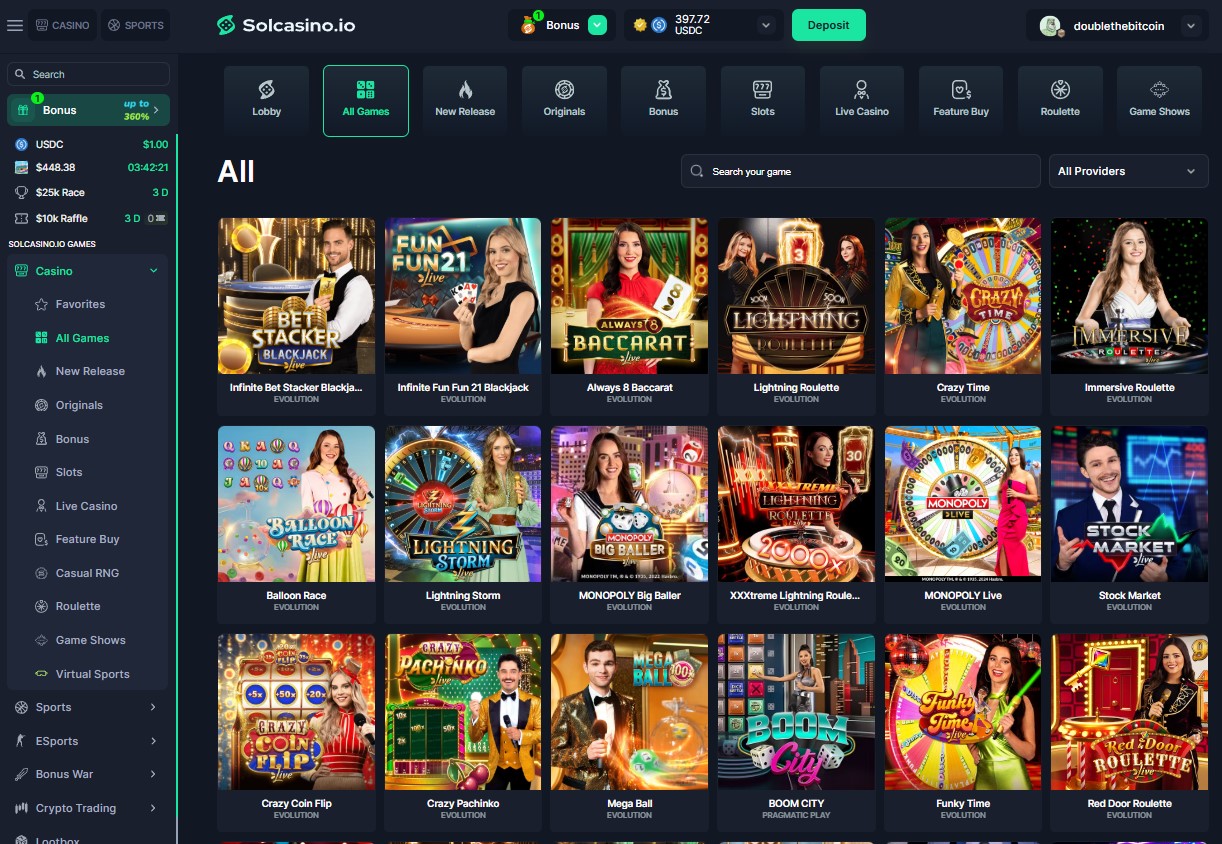This screenshot has width=1222, height=844.
Task: Open Roulette wheel icon in sidebar
Action: tap(41, 606)
